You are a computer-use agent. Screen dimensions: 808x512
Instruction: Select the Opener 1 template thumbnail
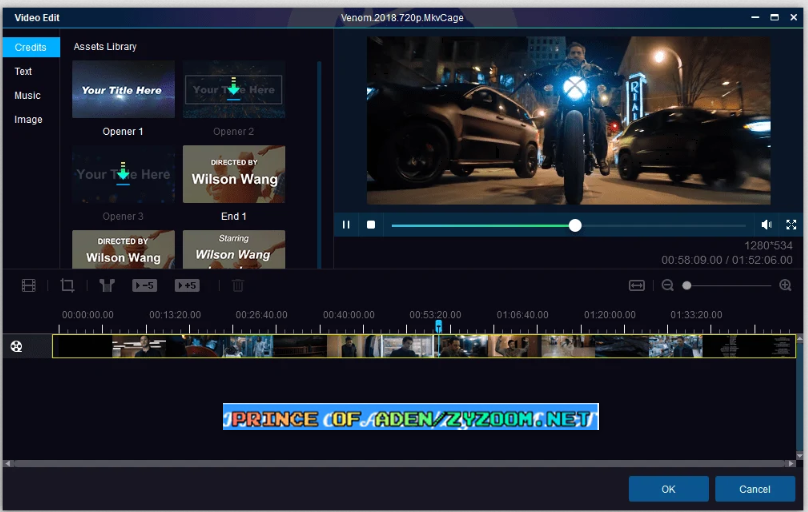click(123, 90)
